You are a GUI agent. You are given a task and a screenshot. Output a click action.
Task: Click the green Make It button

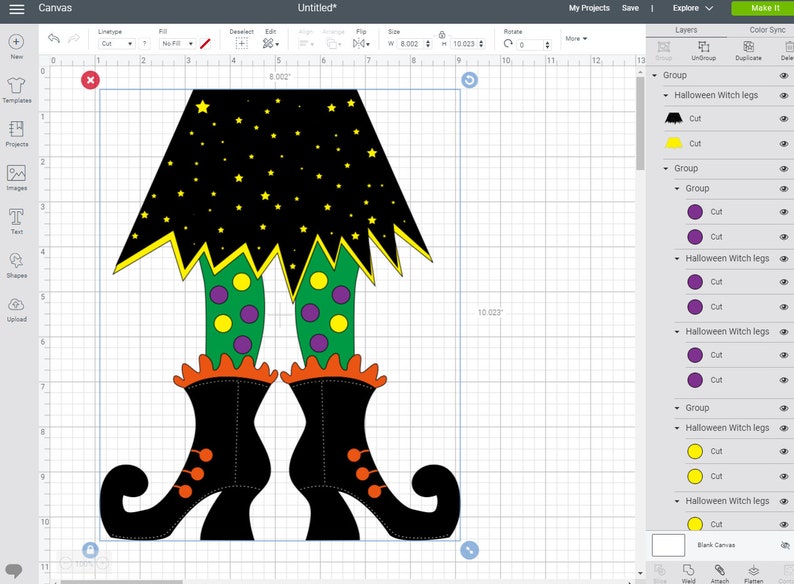[765, 8]
